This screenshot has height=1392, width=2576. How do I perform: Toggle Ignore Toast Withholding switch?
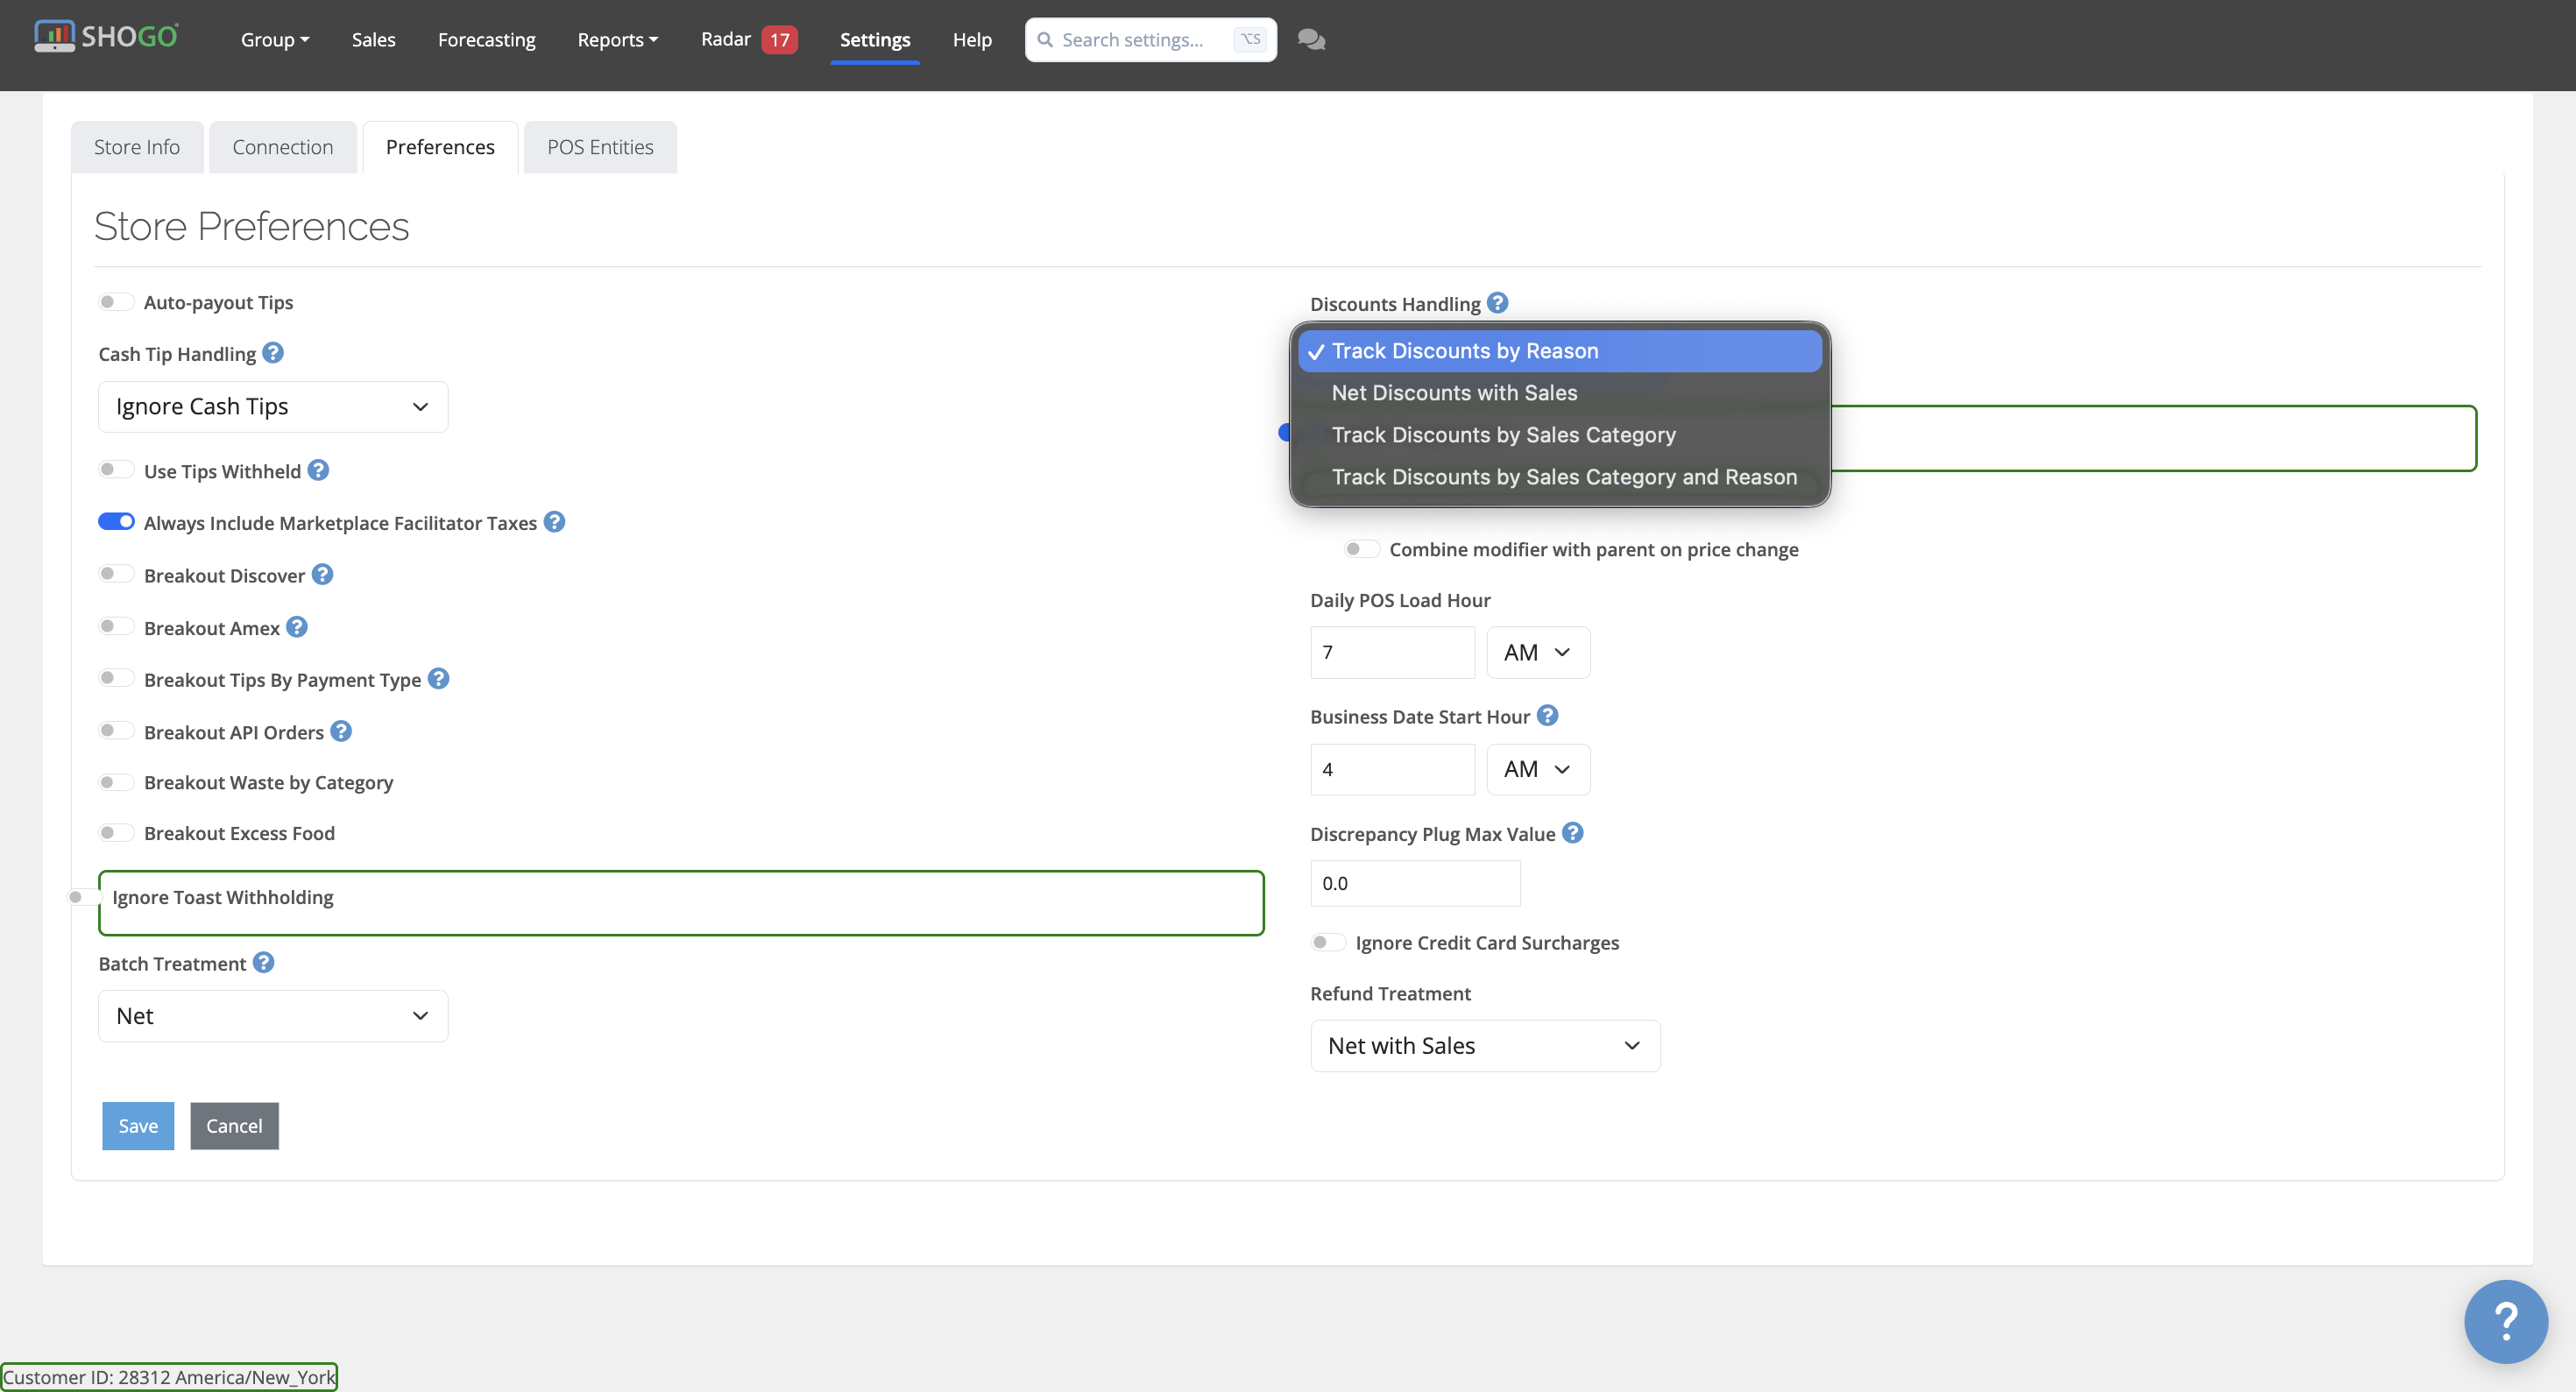(84, 897)
